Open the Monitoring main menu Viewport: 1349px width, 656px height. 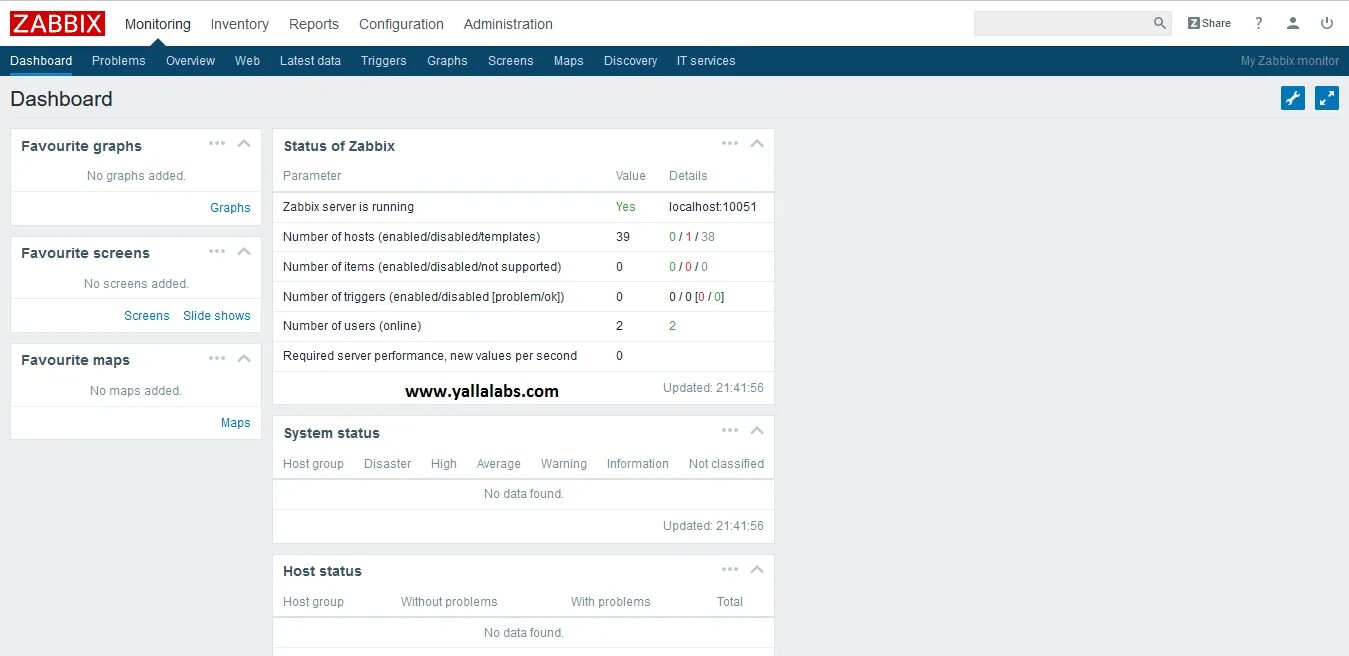click(158, 24)
